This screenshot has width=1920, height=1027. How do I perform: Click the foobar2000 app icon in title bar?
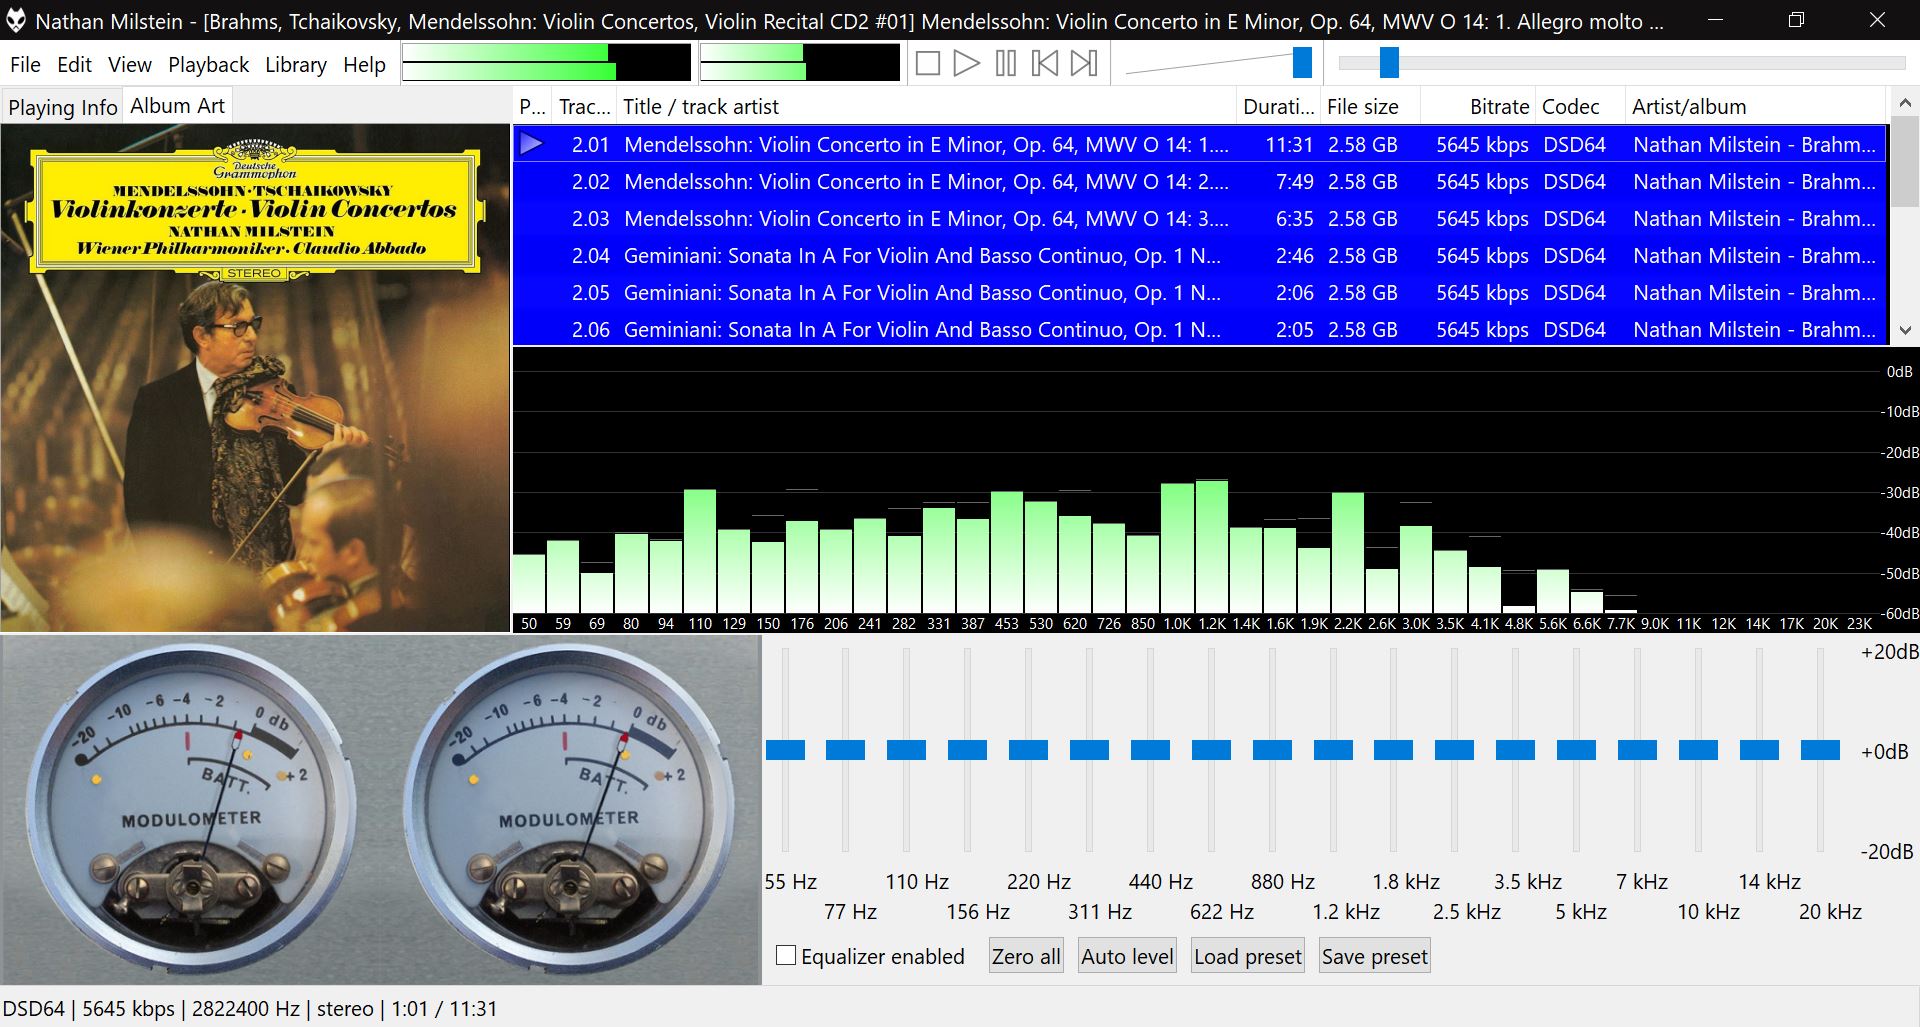16,20
